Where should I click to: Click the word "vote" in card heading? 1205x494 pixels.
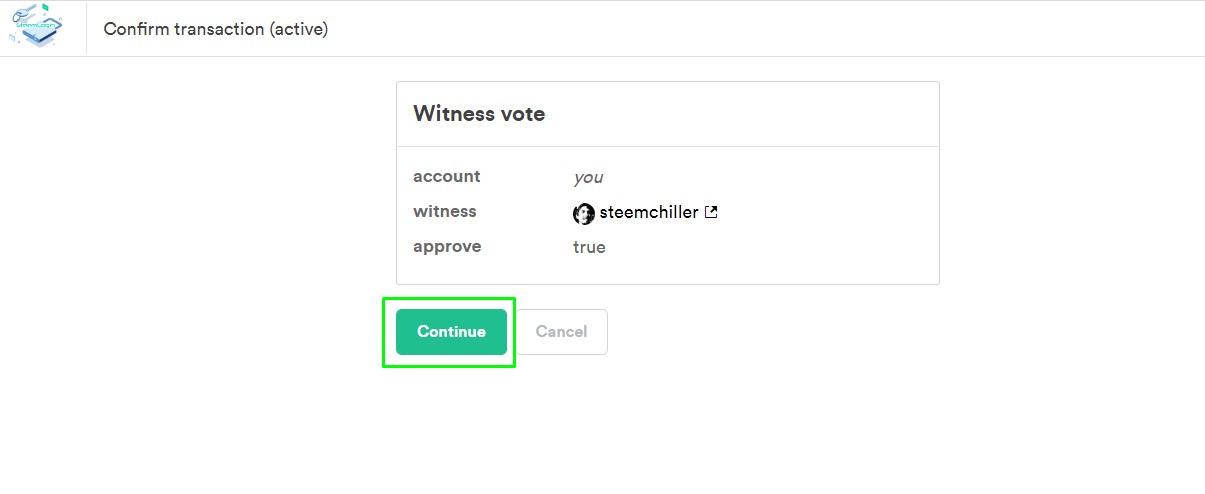(522, 114)
